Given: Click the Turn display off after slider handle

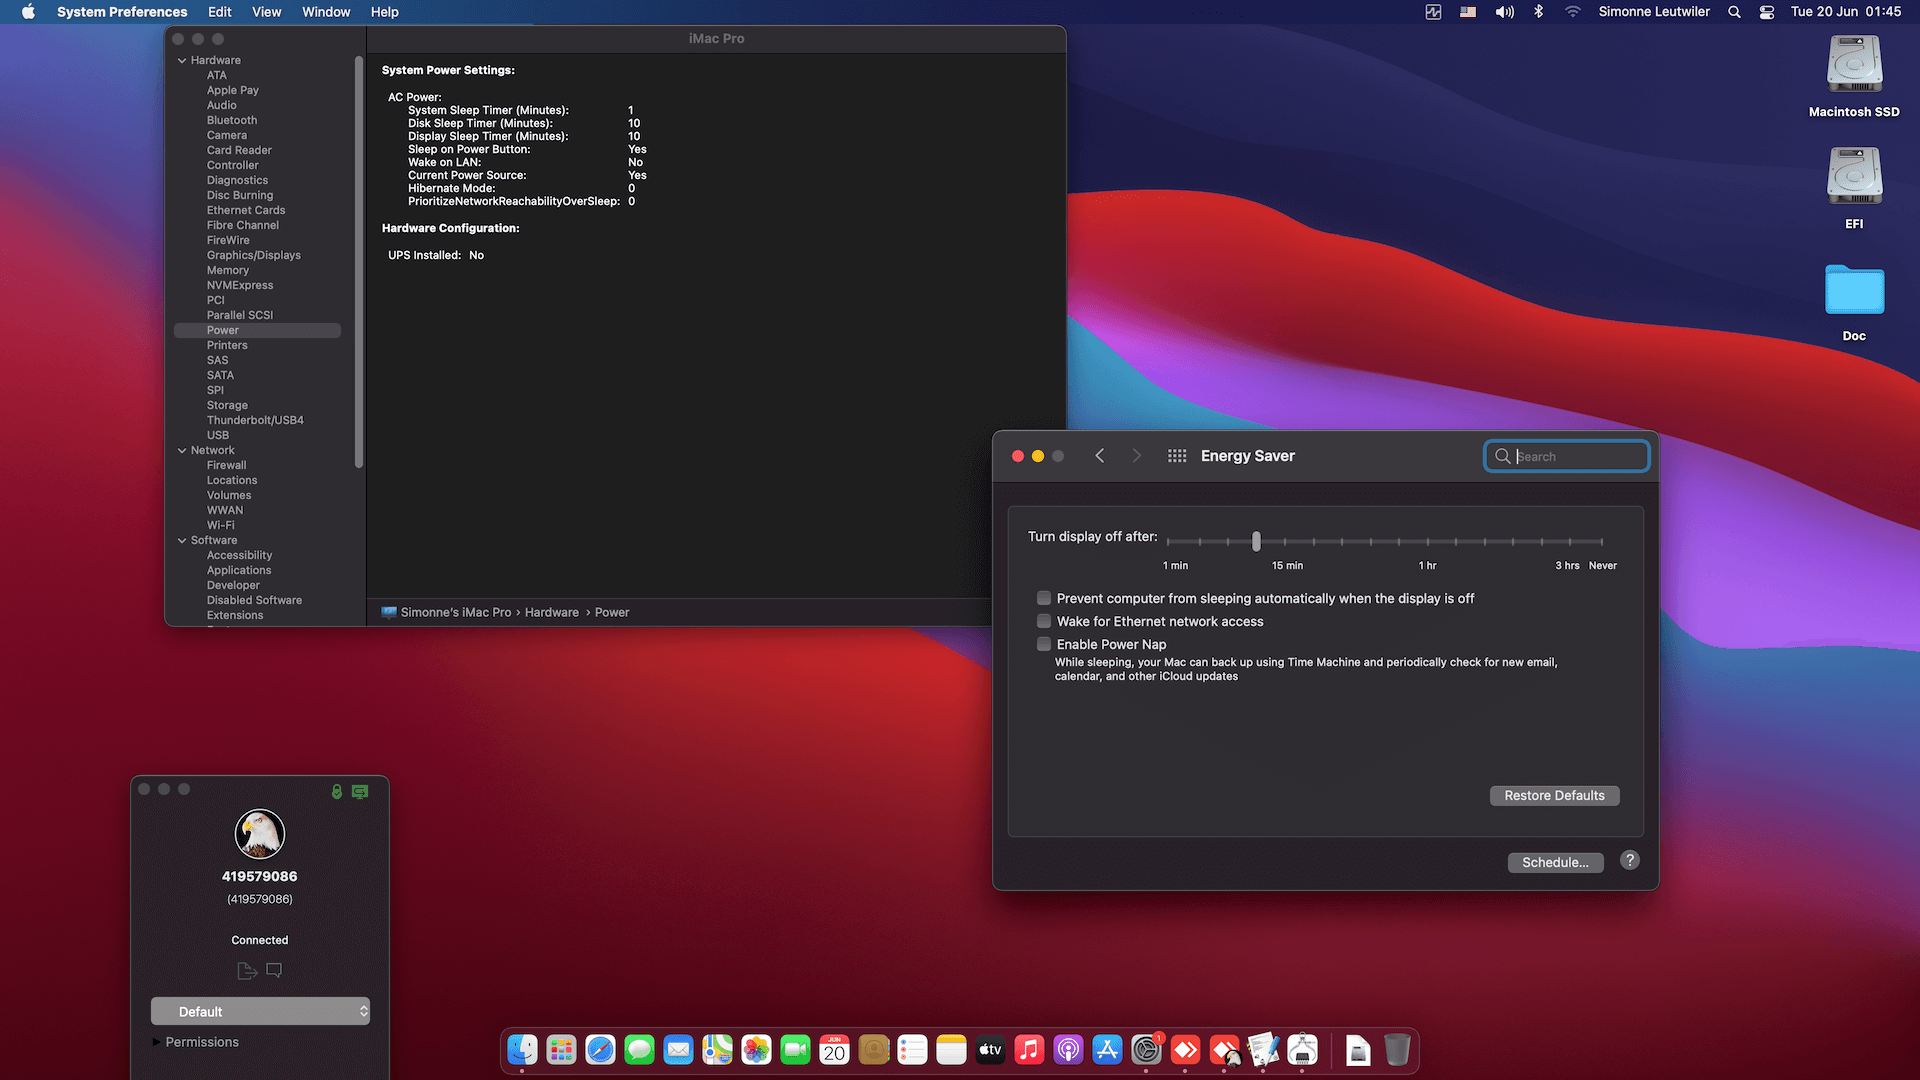Looking at the screenshot, I should (x=1256, y=541).
